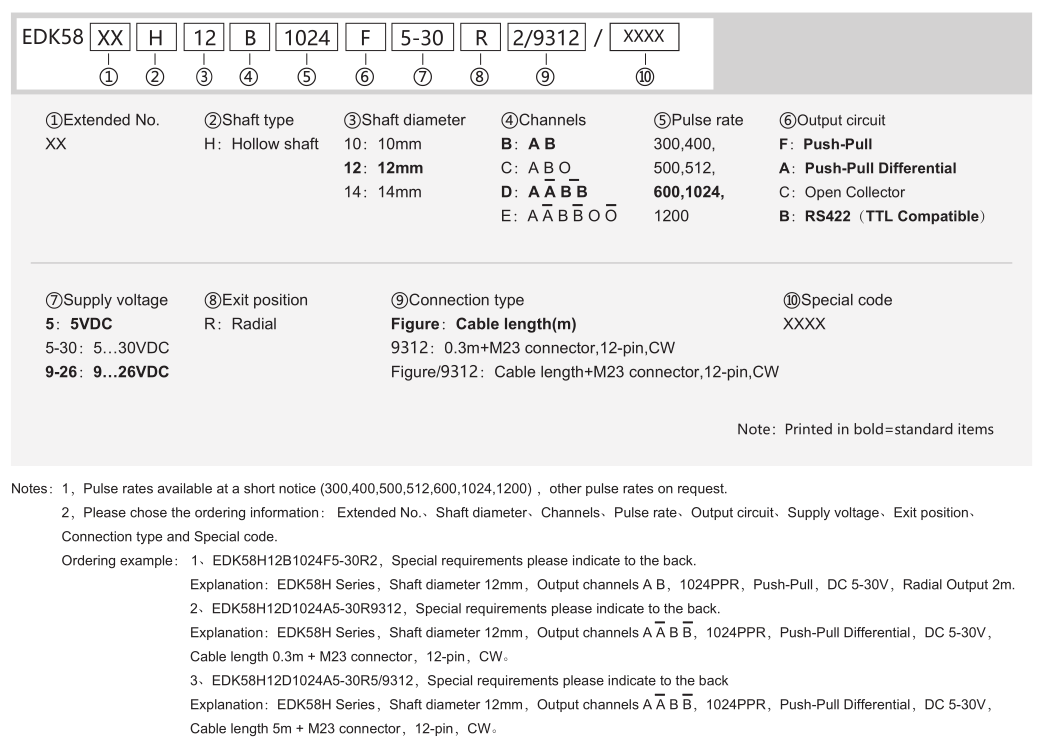Click 'C: Open Collector' output option

pyautogui.click(x=842, y=192)
